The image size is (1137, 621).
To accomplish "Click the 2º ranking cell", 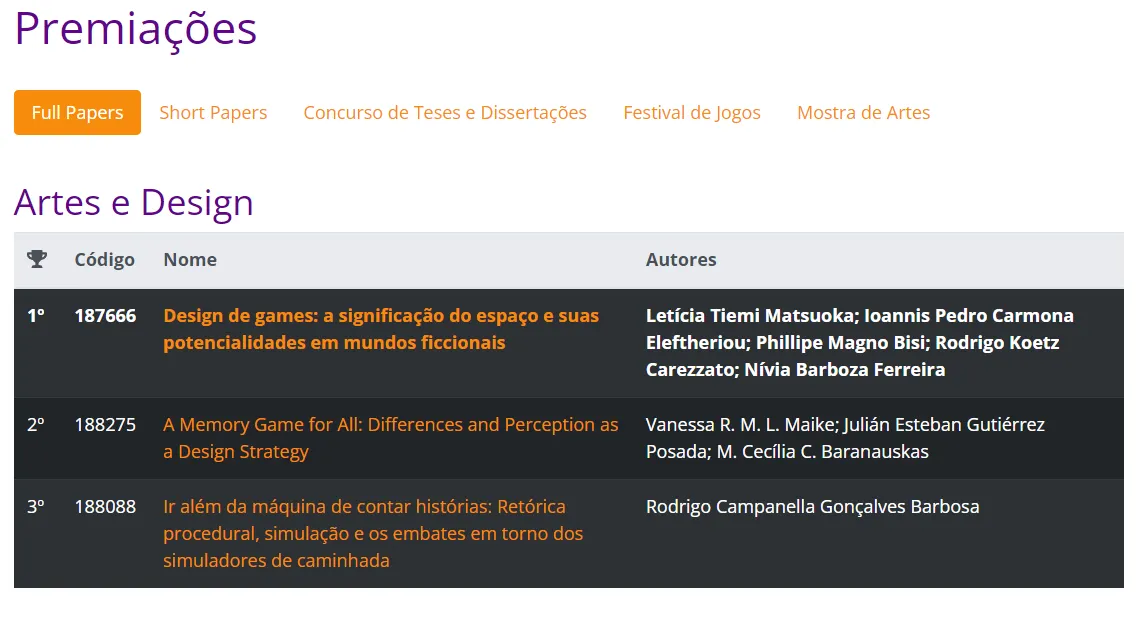I will pos(36,424).
